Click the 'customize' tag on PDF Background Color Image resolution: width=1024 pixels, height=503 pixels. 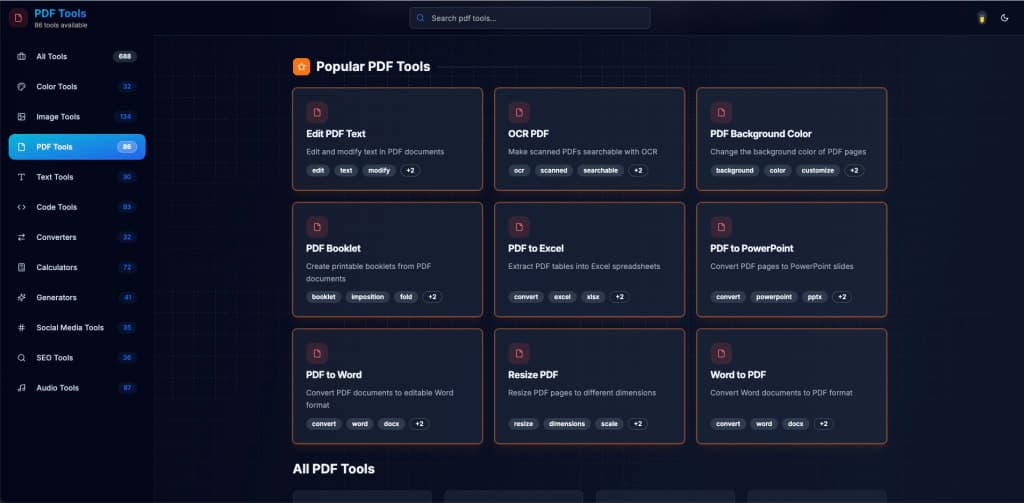pyautogui.click(x=818, y=170)
